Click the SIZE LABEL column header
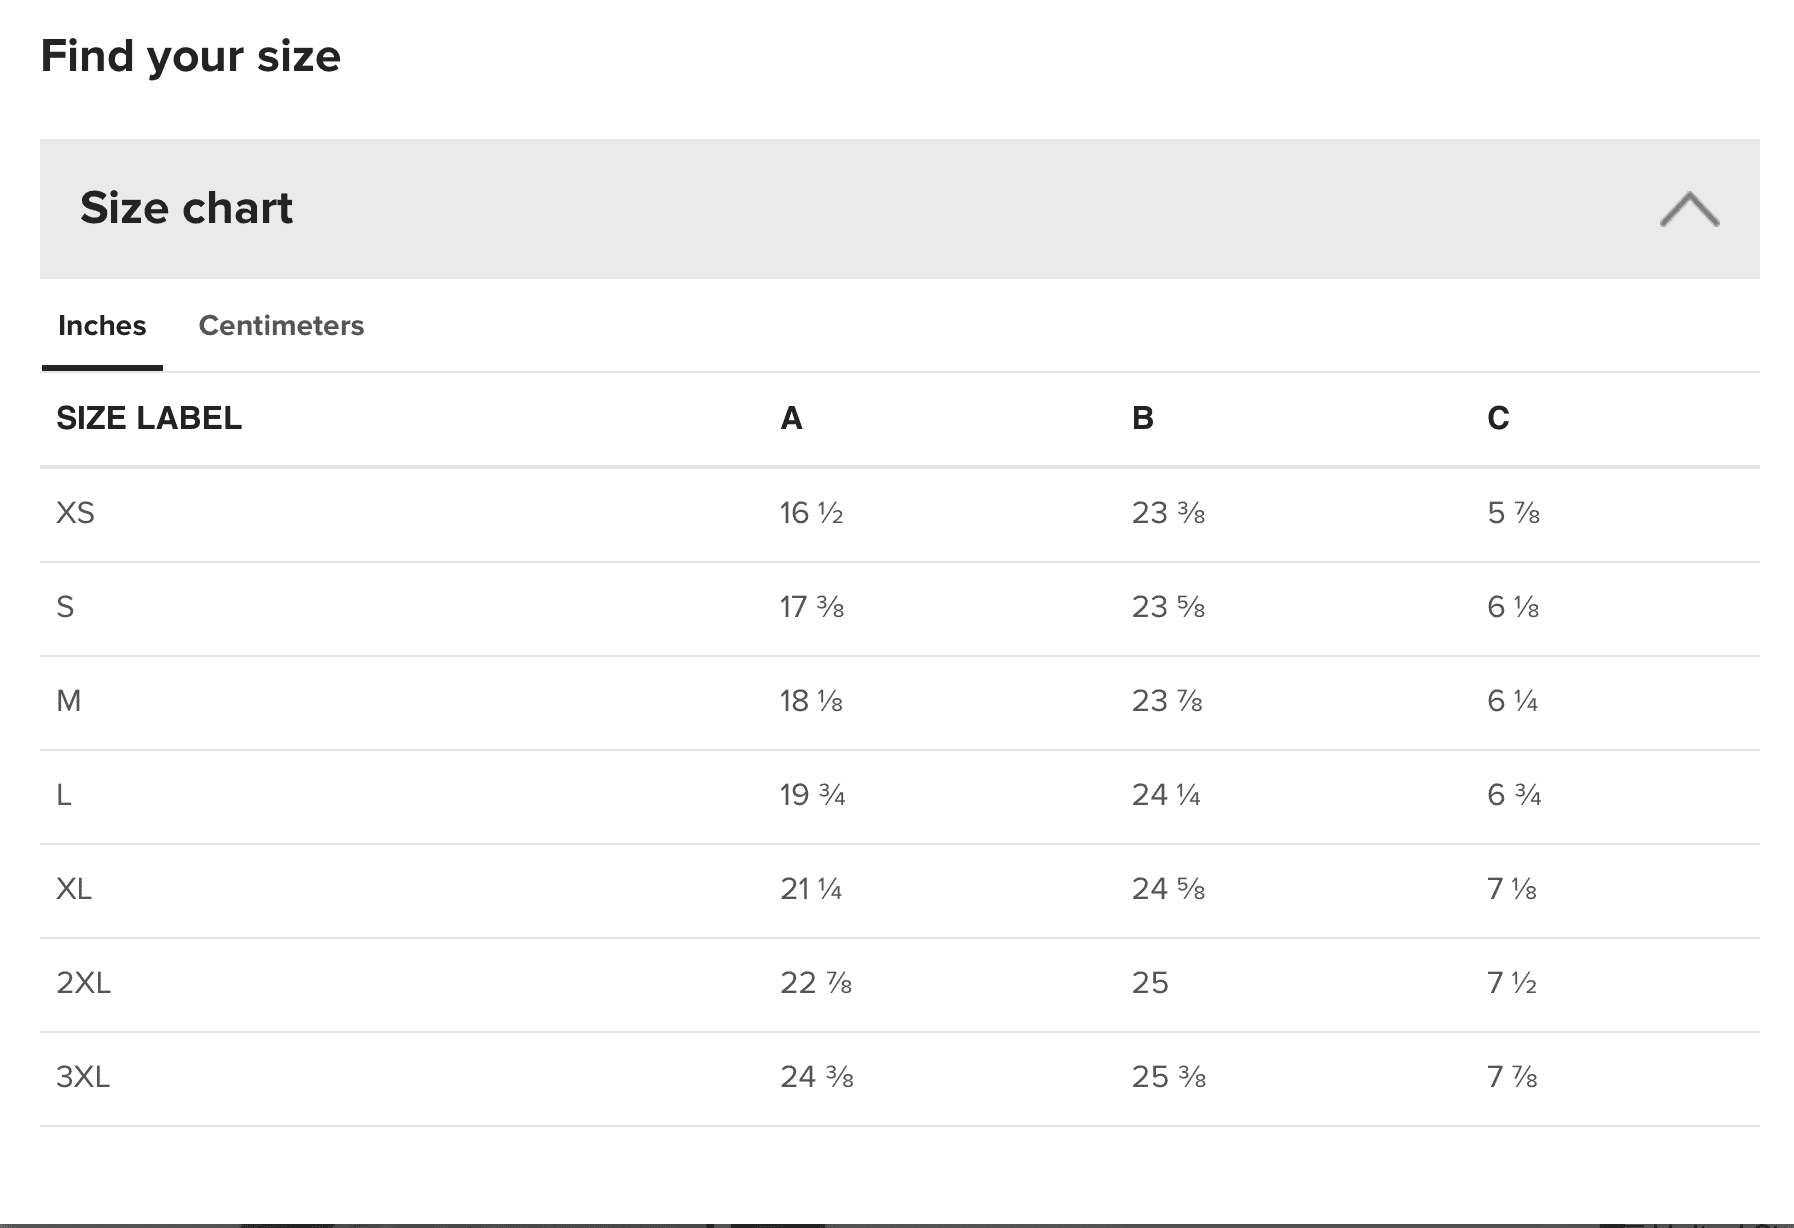The height and width of the screenshot is (1228, 1794). pos(149,418)
